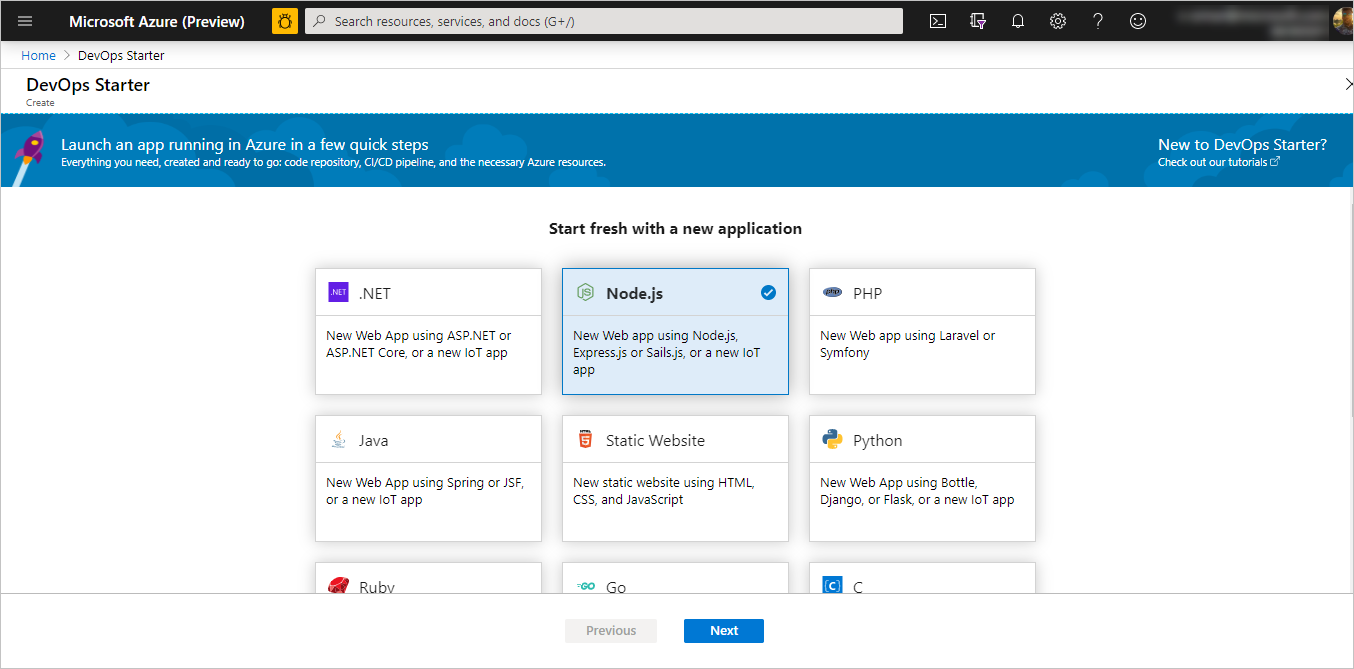Click the account avatar picture
The width and height of the screenshot is (1354, 669).
[1339, 20]
